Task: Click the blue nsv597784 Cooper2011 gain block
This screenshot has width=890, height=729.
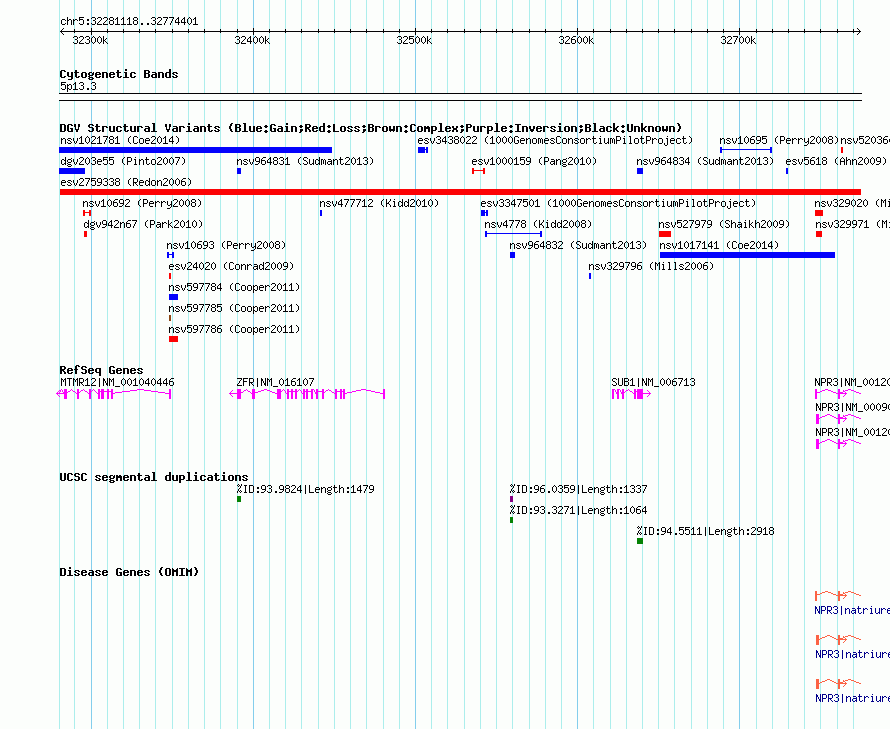Action: pos(173,297)
